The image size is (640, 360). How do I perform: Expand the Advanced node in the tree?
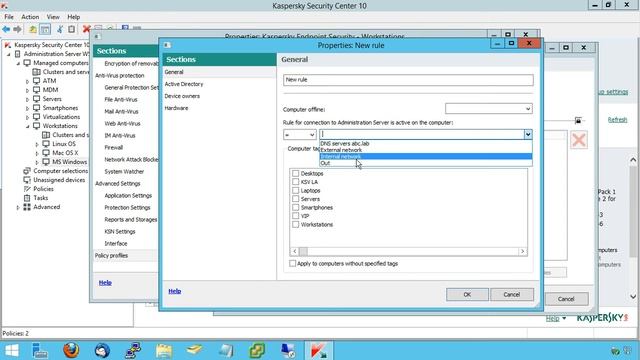tap(18, 207)
